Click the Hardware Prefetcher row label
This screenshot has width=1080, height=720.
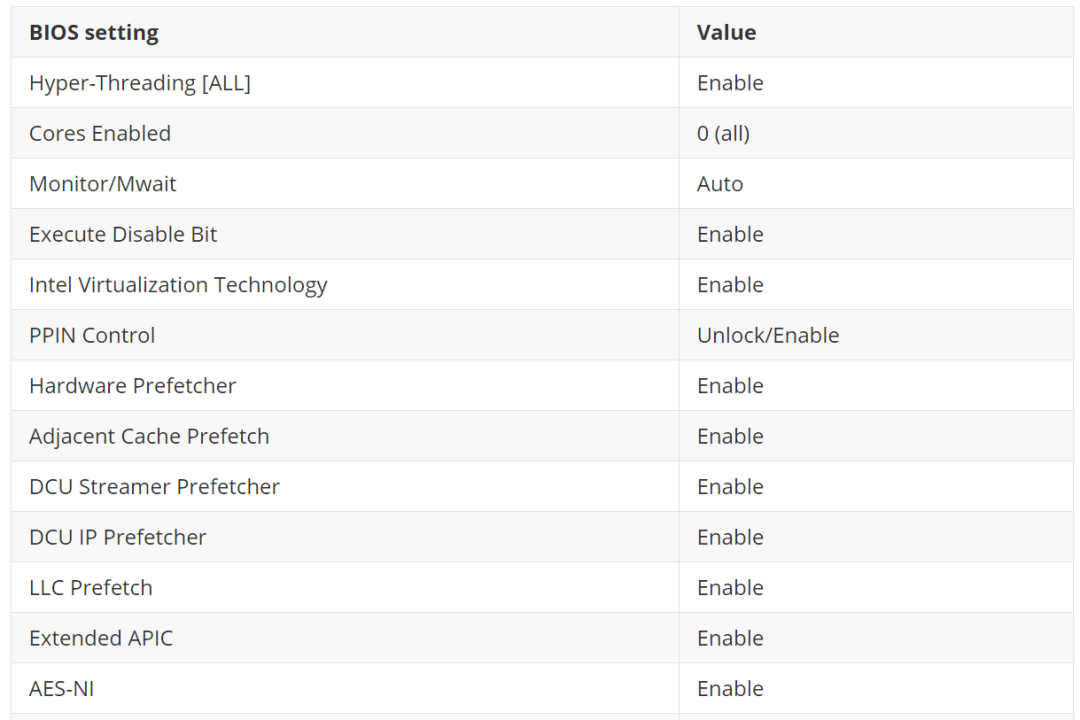[x=133, y=386]
